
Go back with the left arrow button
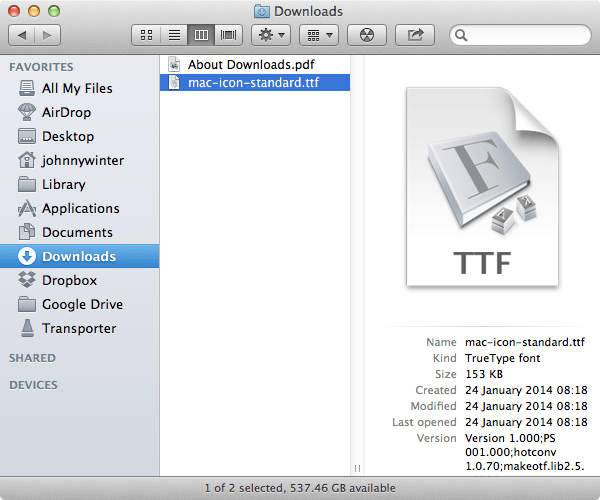tap(21, 35)
